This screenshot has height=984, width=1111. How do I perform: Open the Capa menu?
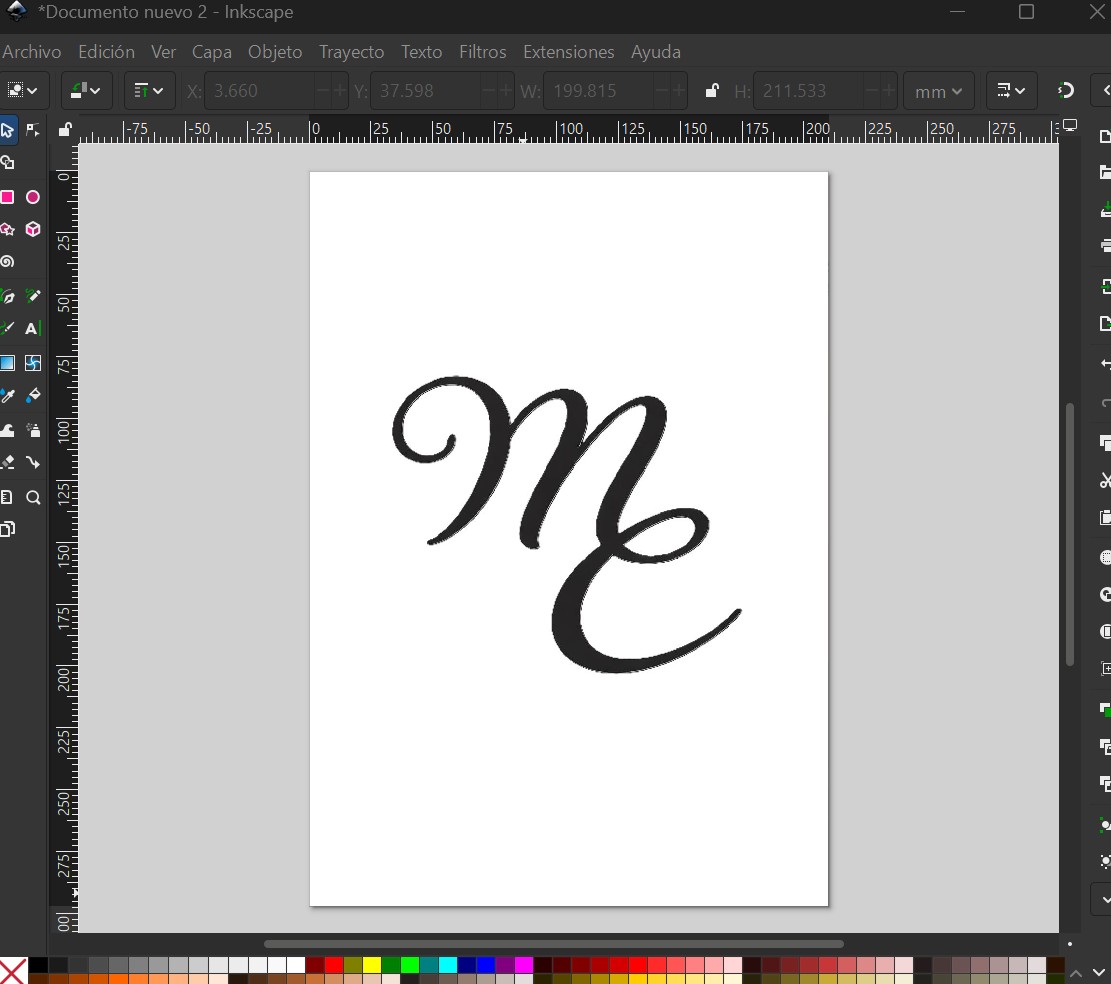(x=211, y=52)
